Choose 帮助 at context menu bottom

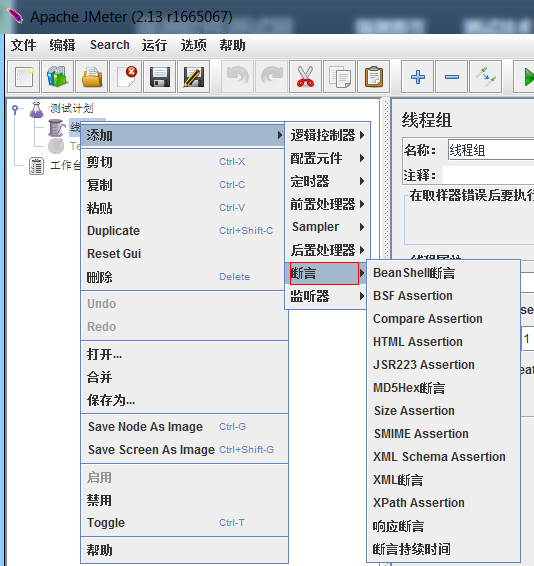[x=184, y=550]
